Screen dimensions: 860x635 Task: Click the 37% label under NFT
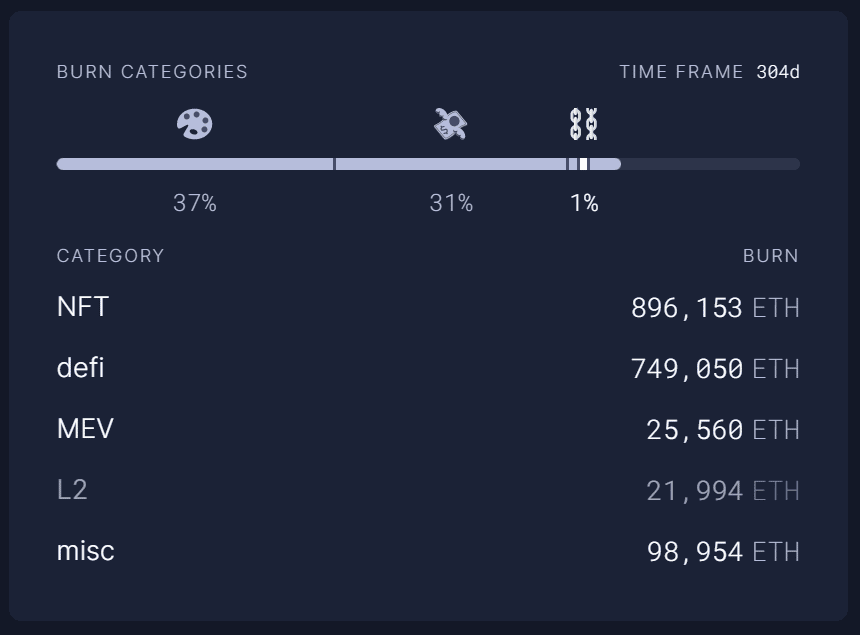coord(195,203)
